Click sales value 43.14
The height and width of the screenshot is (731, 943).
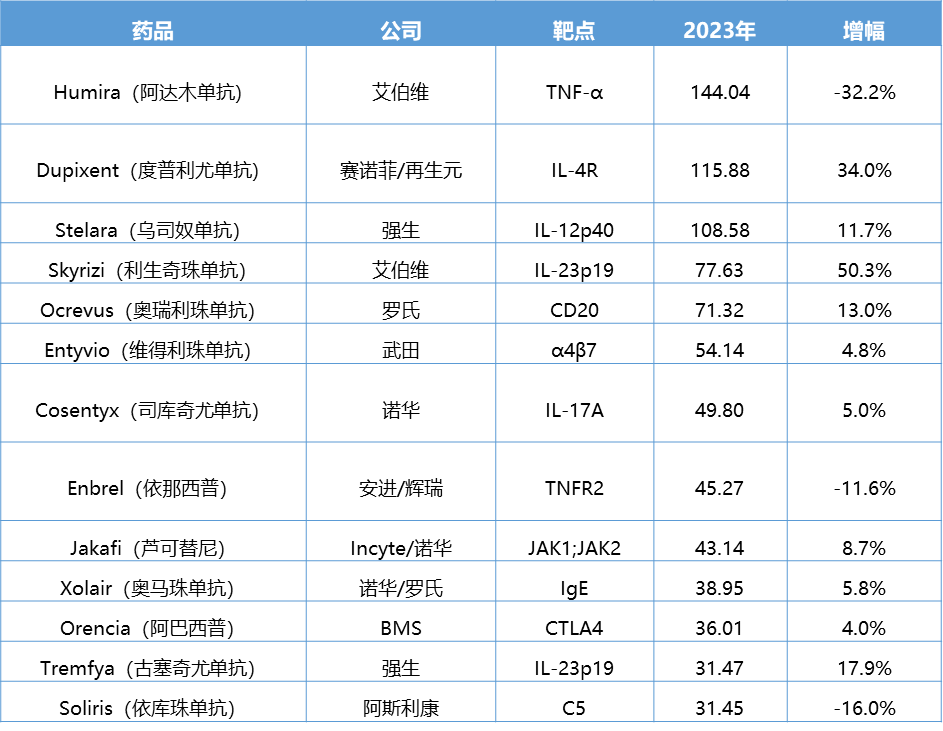(720, 548)
